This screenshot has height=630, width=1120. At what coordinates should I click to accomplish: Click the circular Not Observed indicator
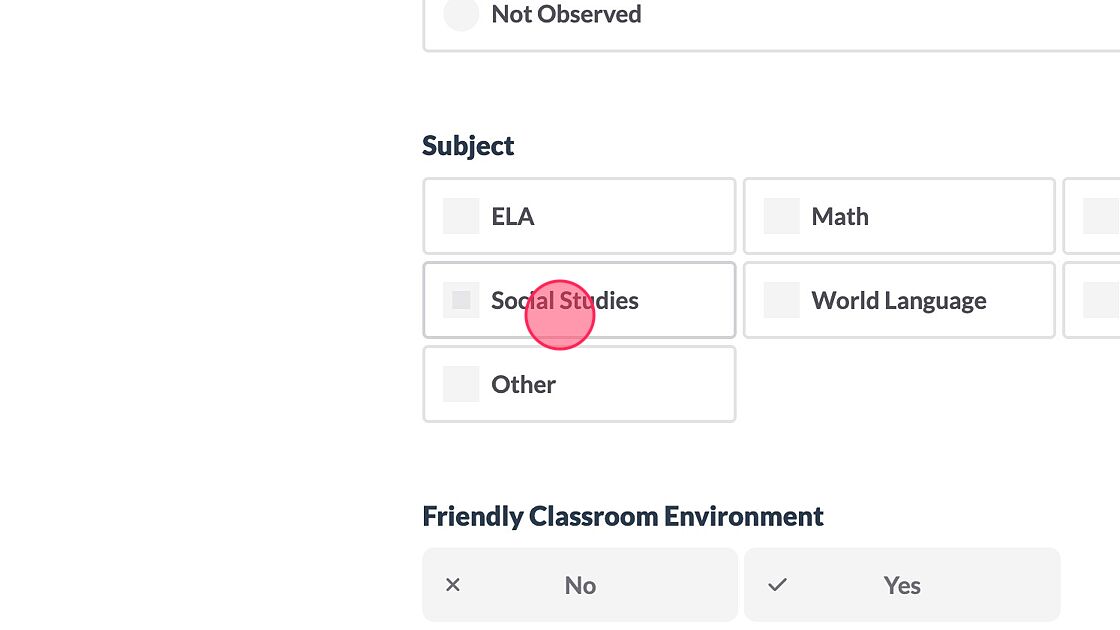point(461,15)
